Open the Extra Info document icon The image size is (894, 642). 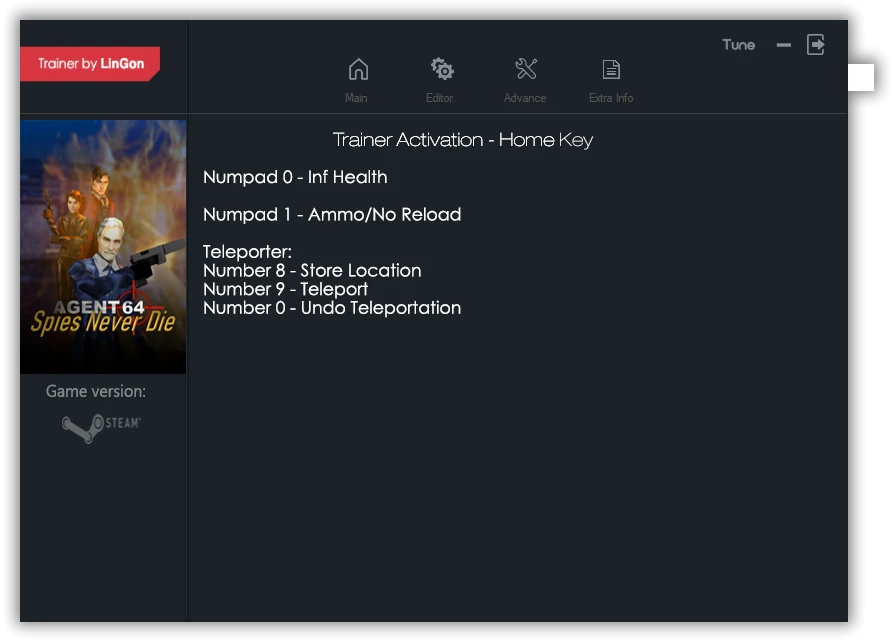[x=611, y=70]
